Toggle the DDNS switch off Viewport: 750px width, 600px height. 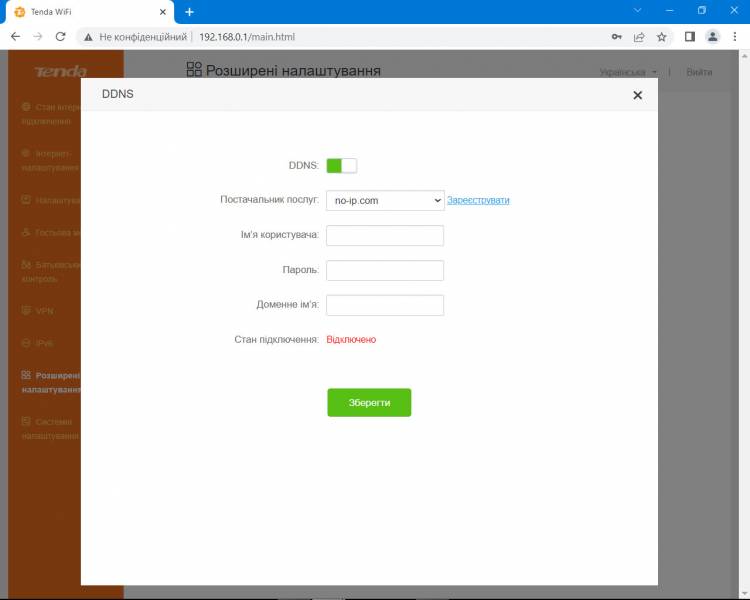click(342, 166)
